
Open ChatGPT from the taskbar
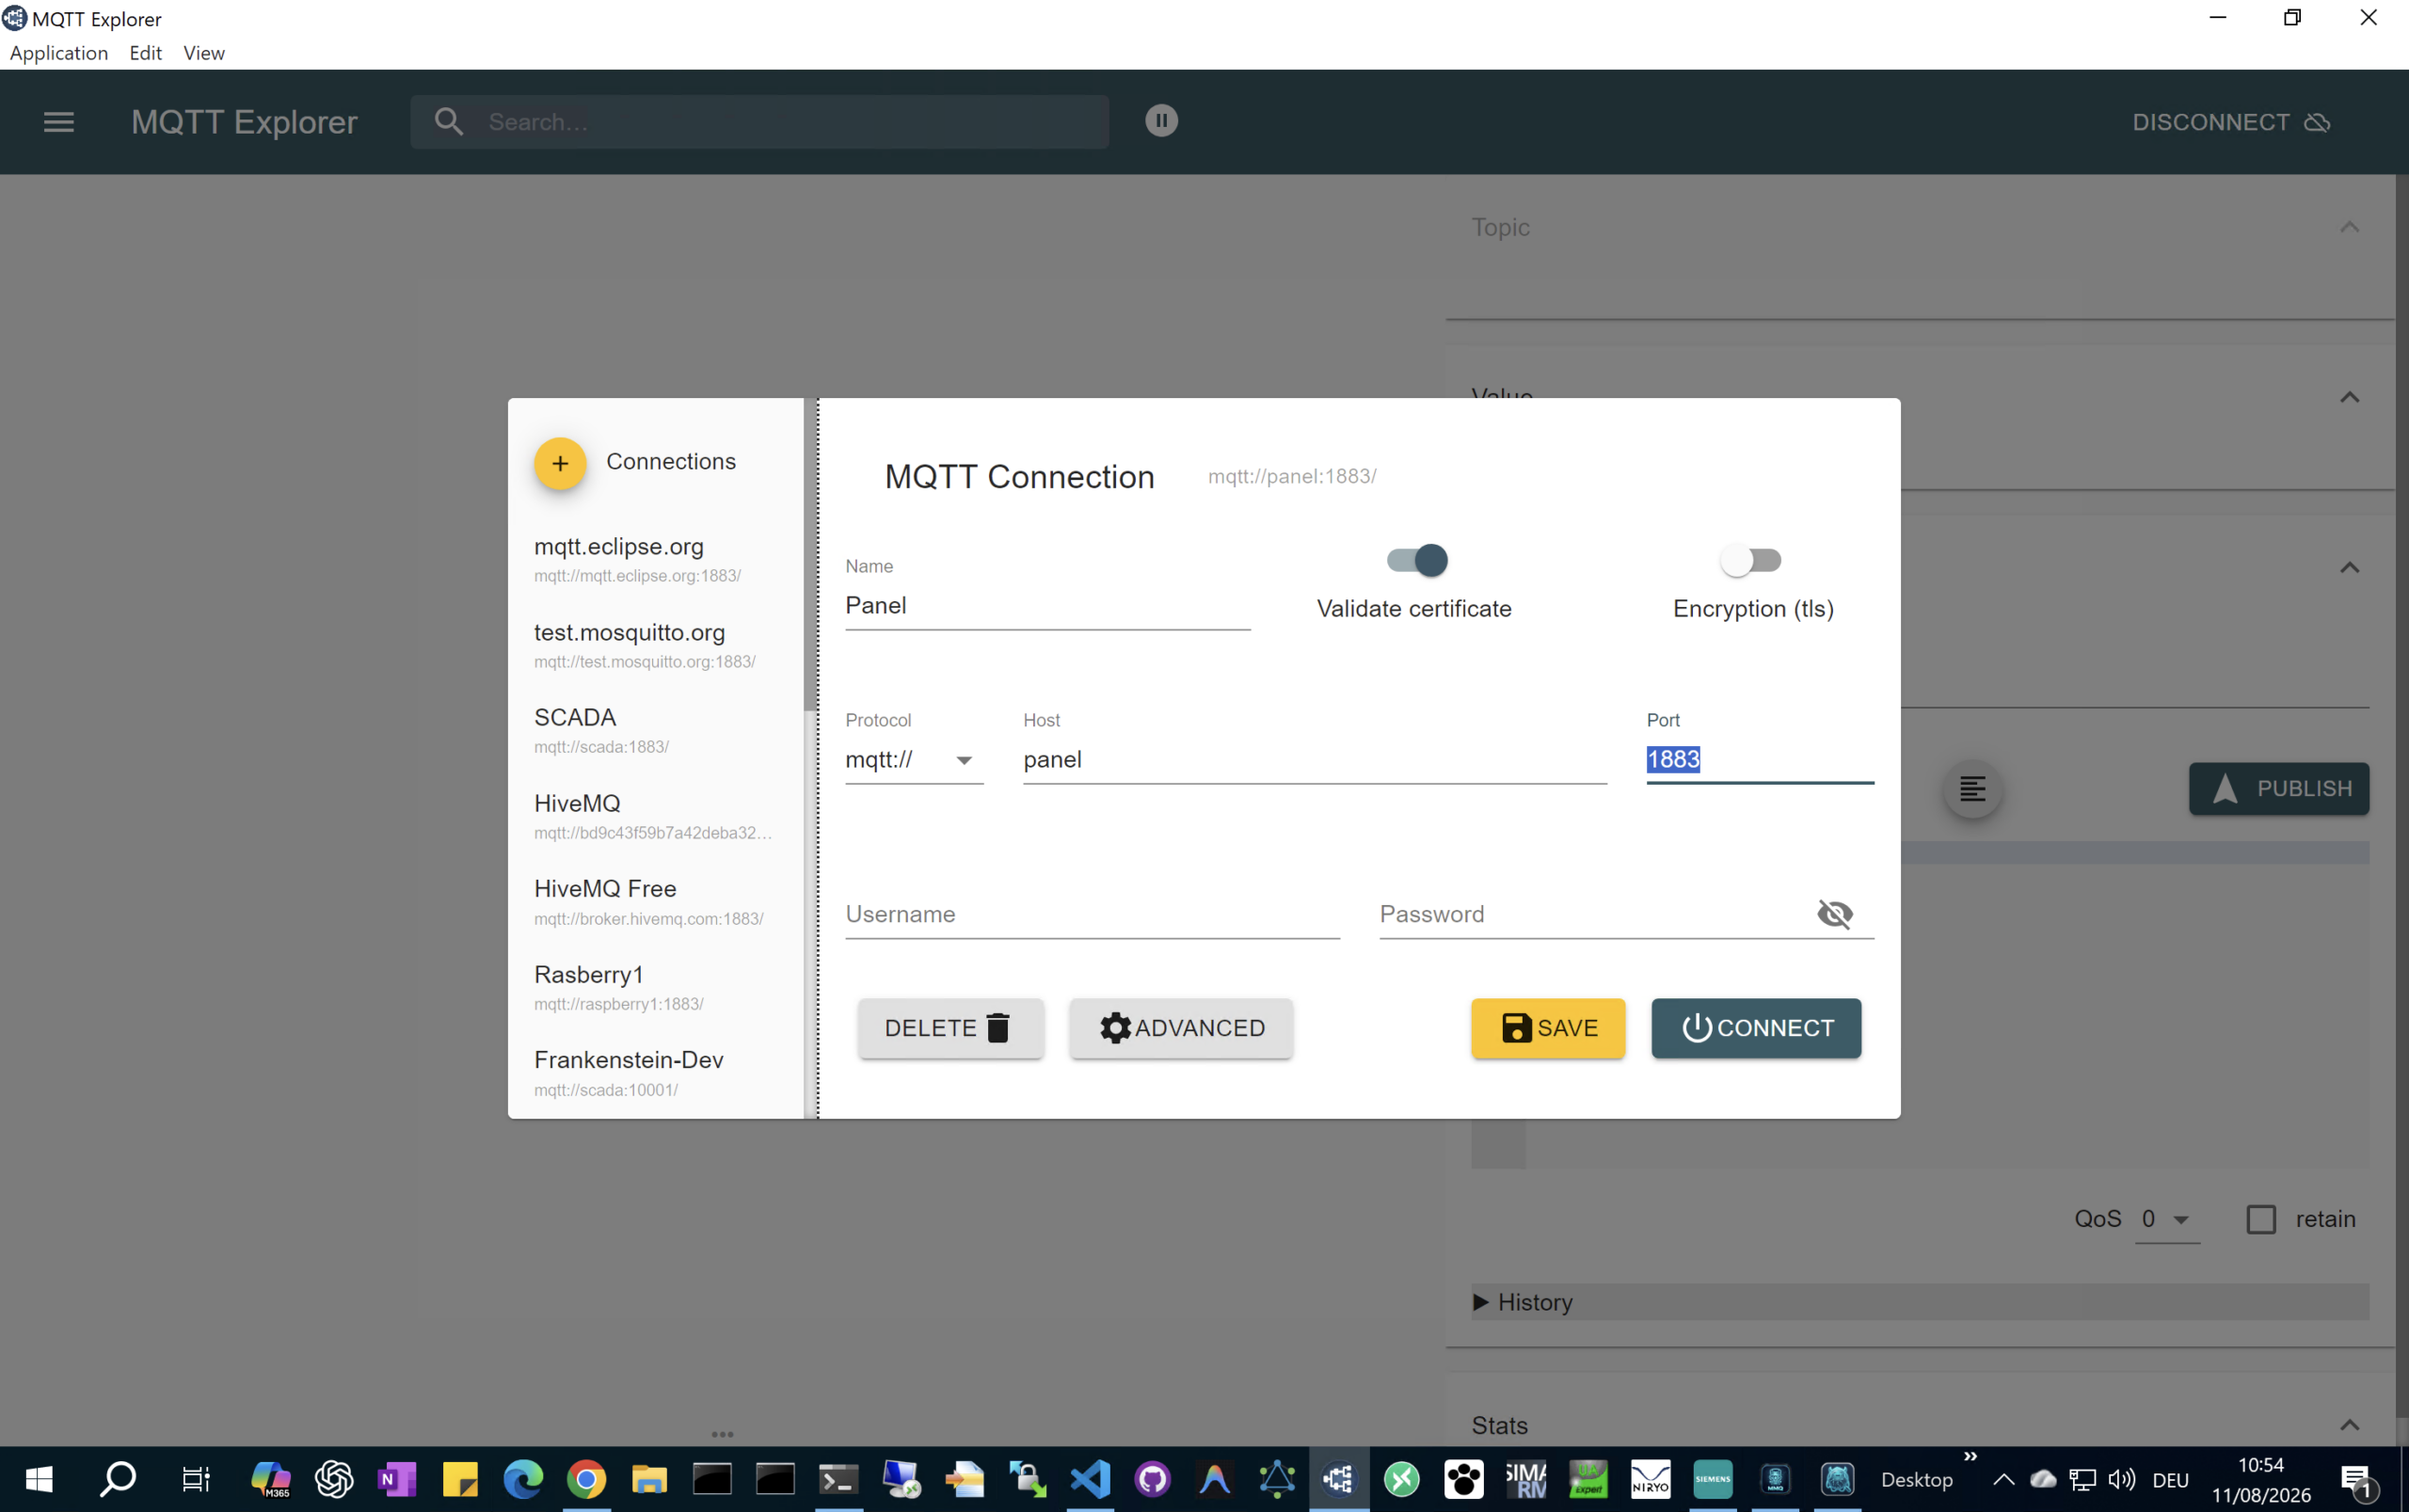point(334,1479)
